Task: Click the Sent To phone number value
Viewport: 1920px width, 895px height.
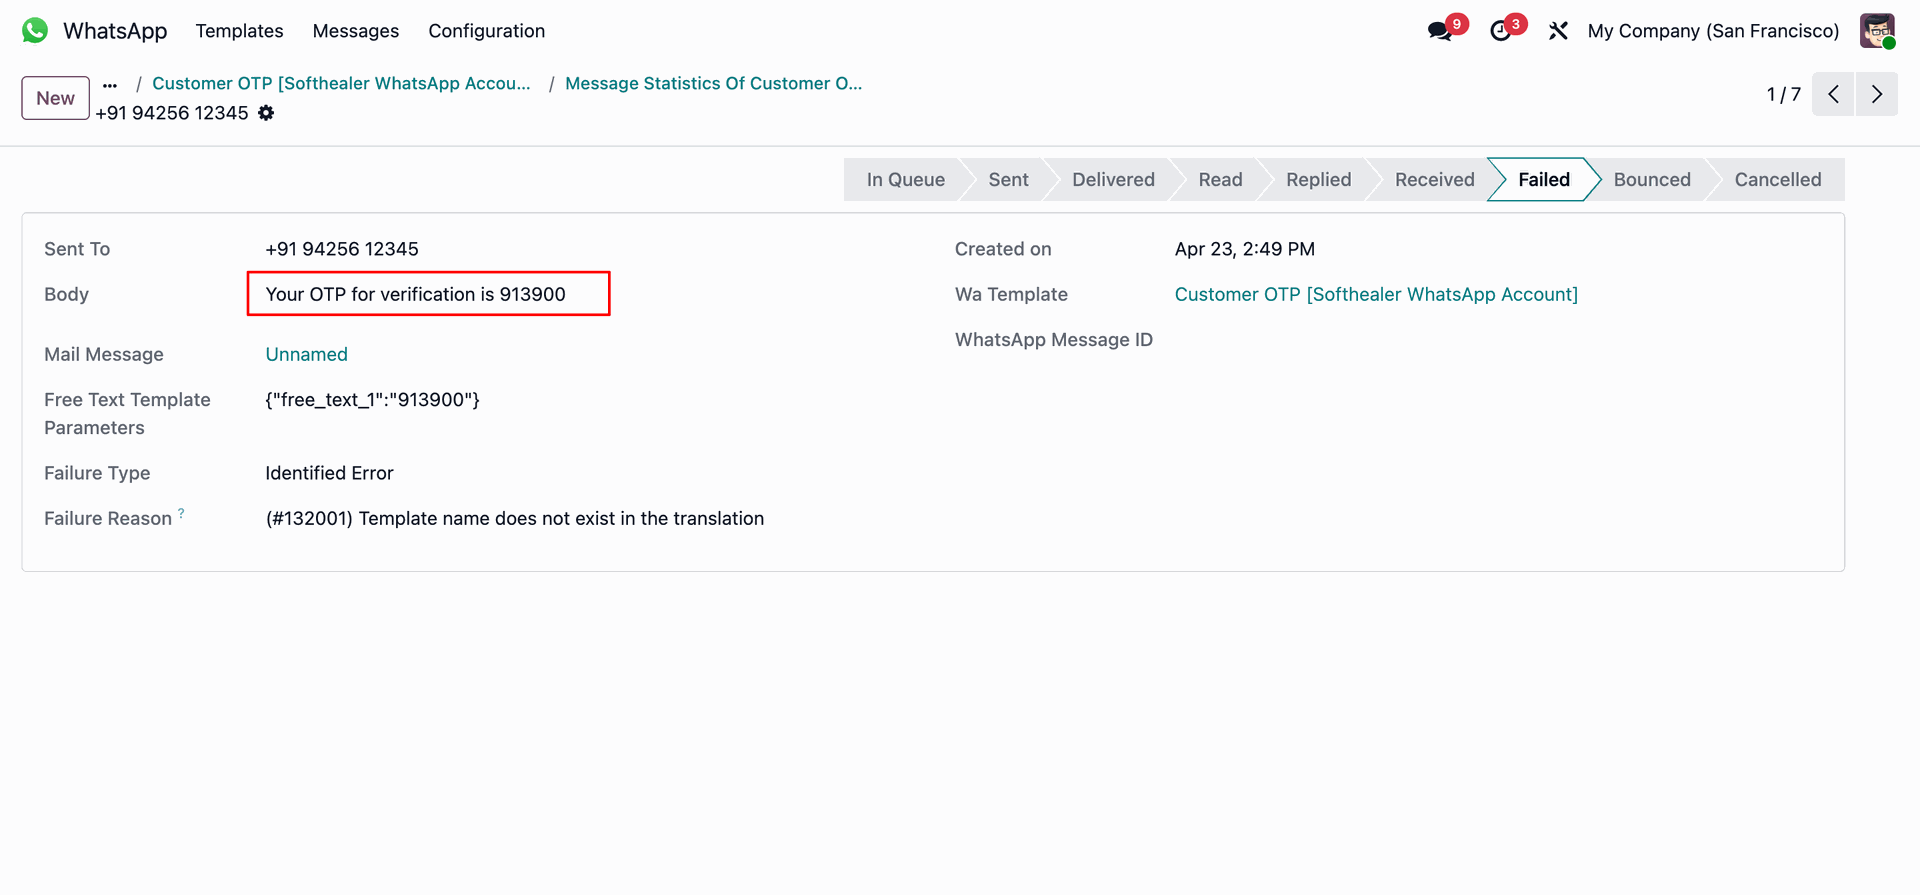Action: (342, 249)
